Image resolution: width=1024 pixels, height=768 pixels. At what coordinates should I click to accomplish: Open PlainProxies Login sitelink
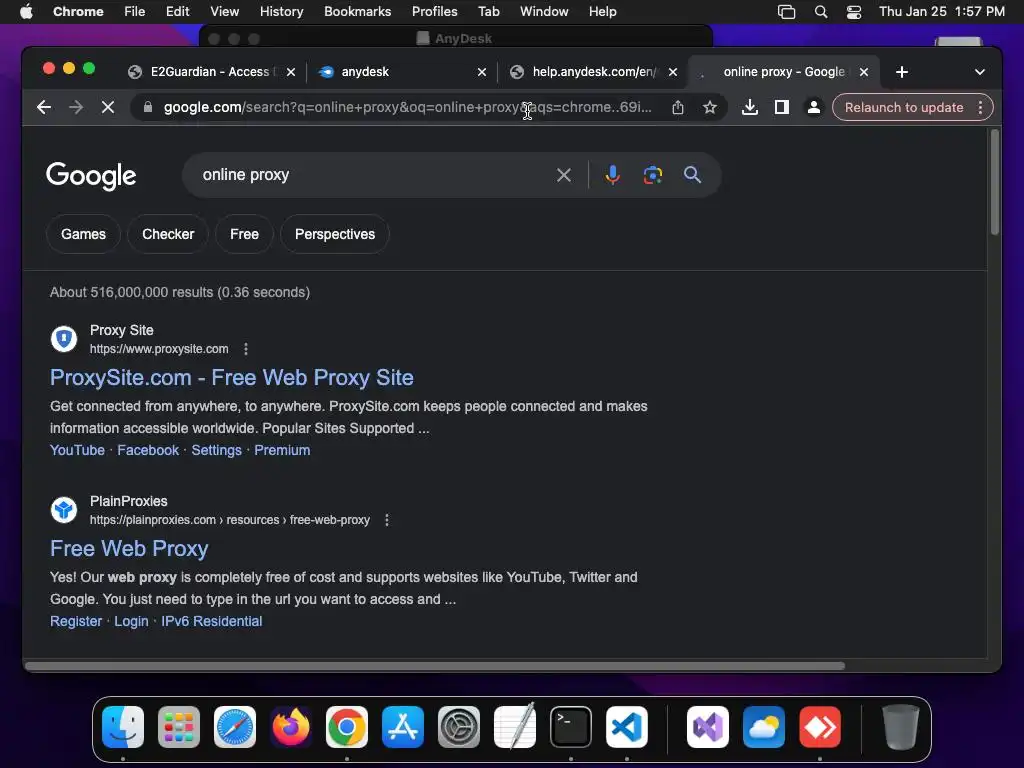(131, 621)
